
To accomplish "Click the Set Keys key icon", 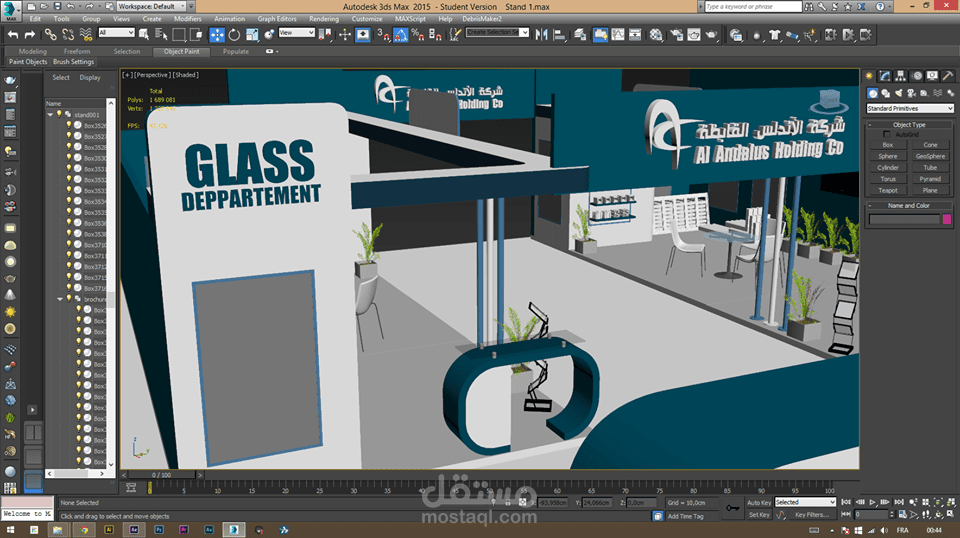I will (732, 508).
